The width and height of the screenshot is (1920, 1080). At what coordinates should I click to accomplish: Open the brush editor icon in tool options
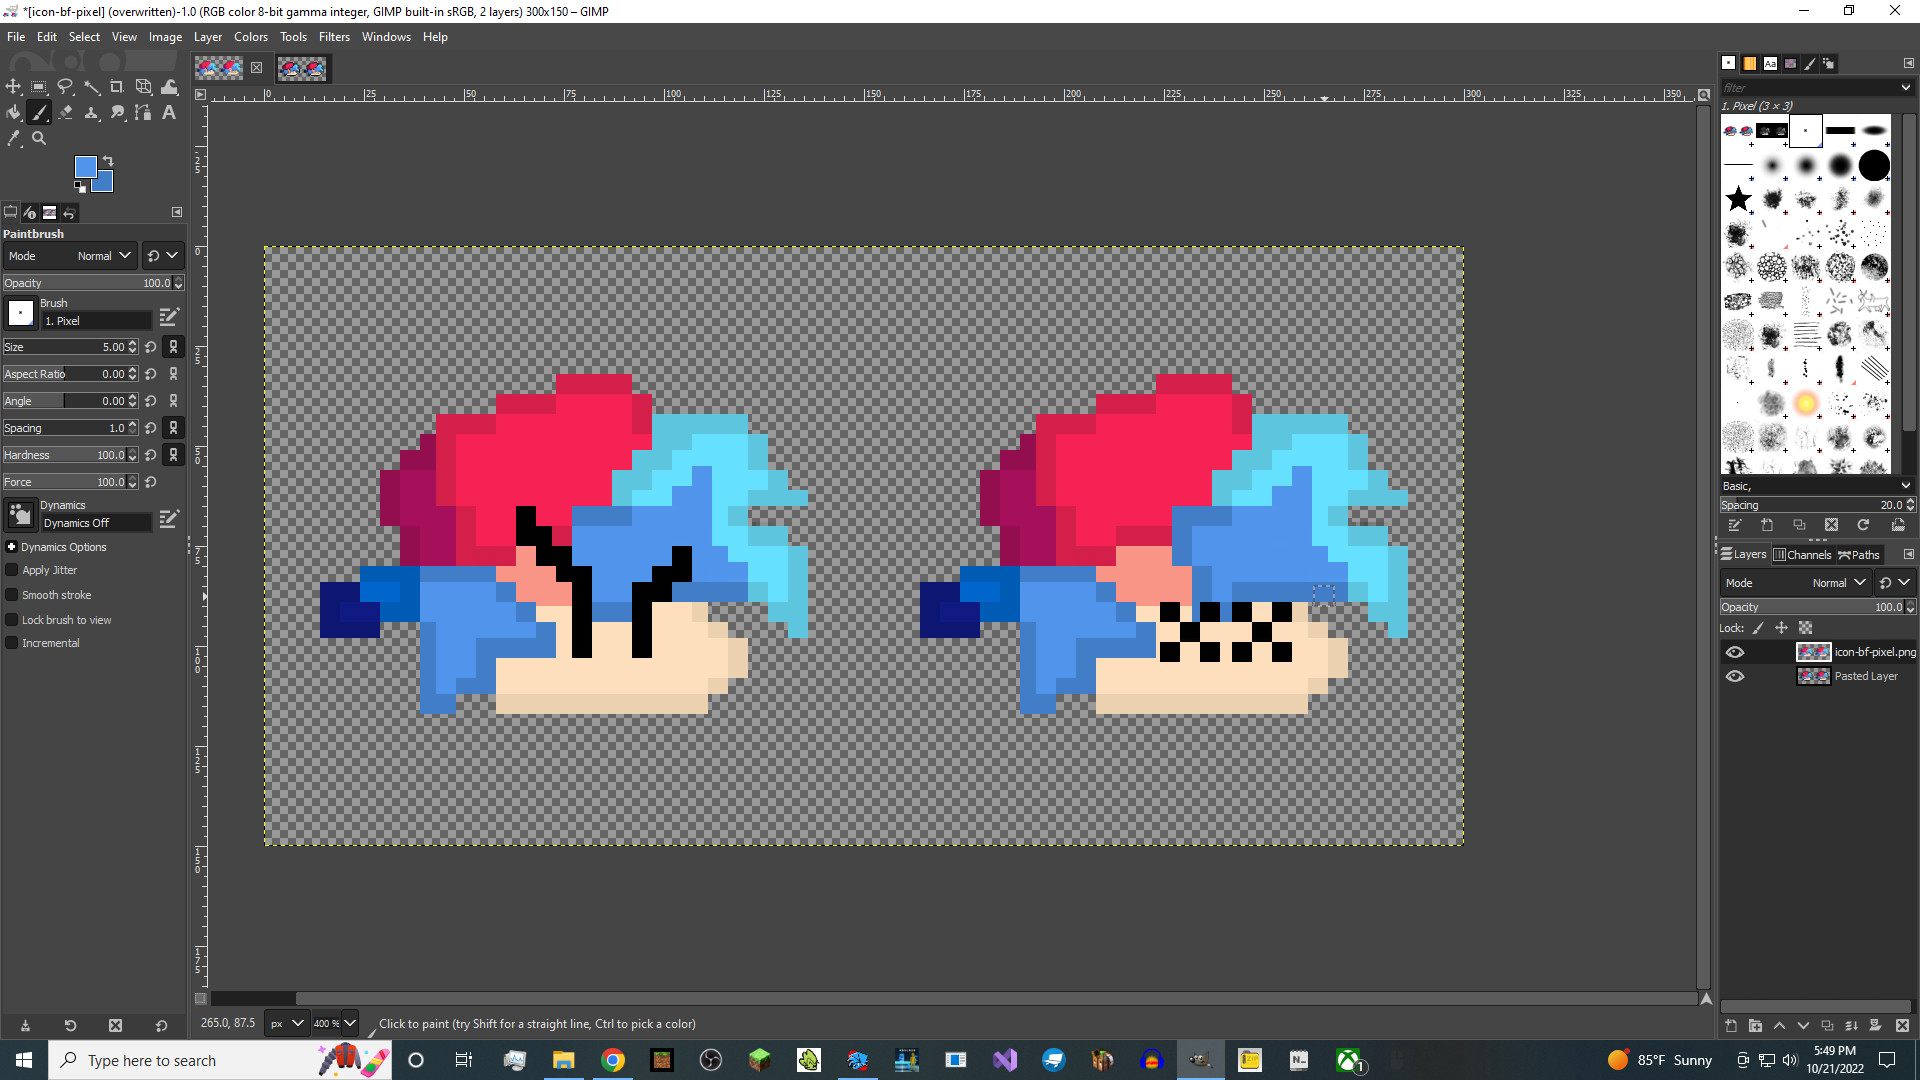[x=168, y=316]
